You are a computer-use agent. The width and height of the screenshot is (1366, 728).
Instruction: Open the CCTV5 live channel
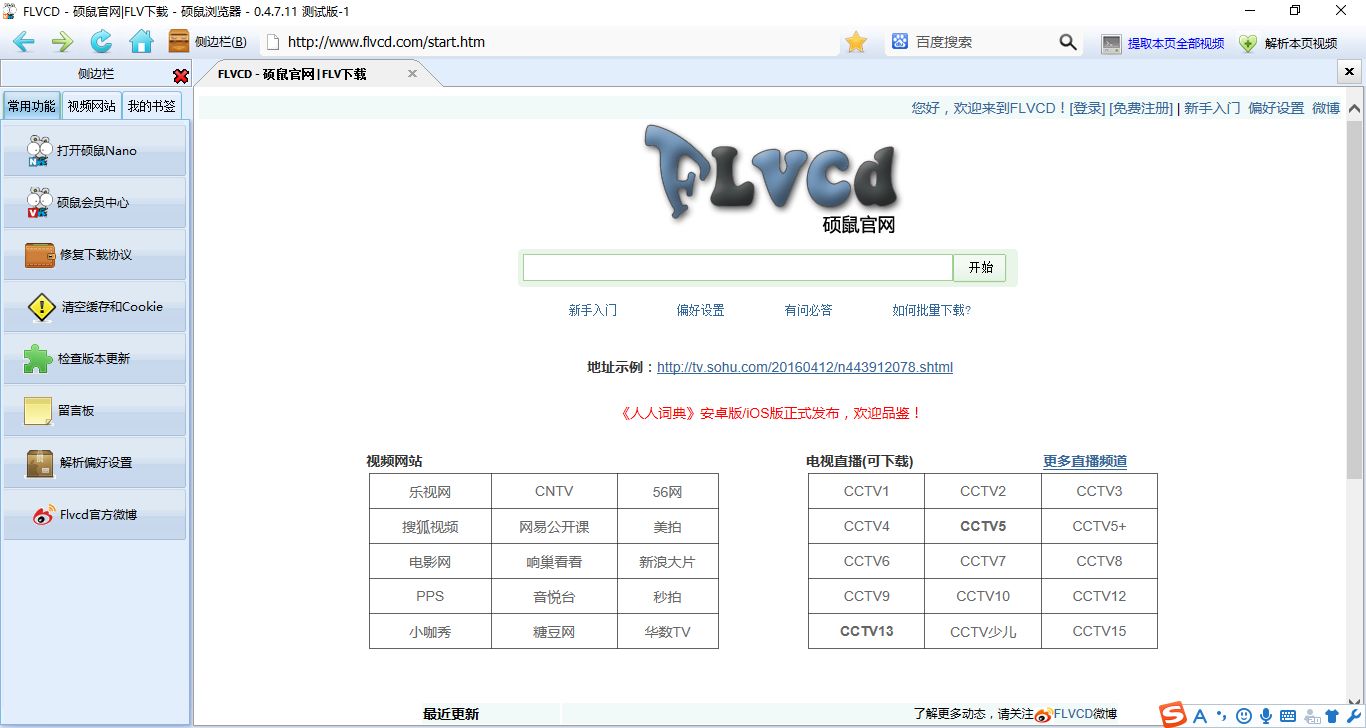(983, 526)
